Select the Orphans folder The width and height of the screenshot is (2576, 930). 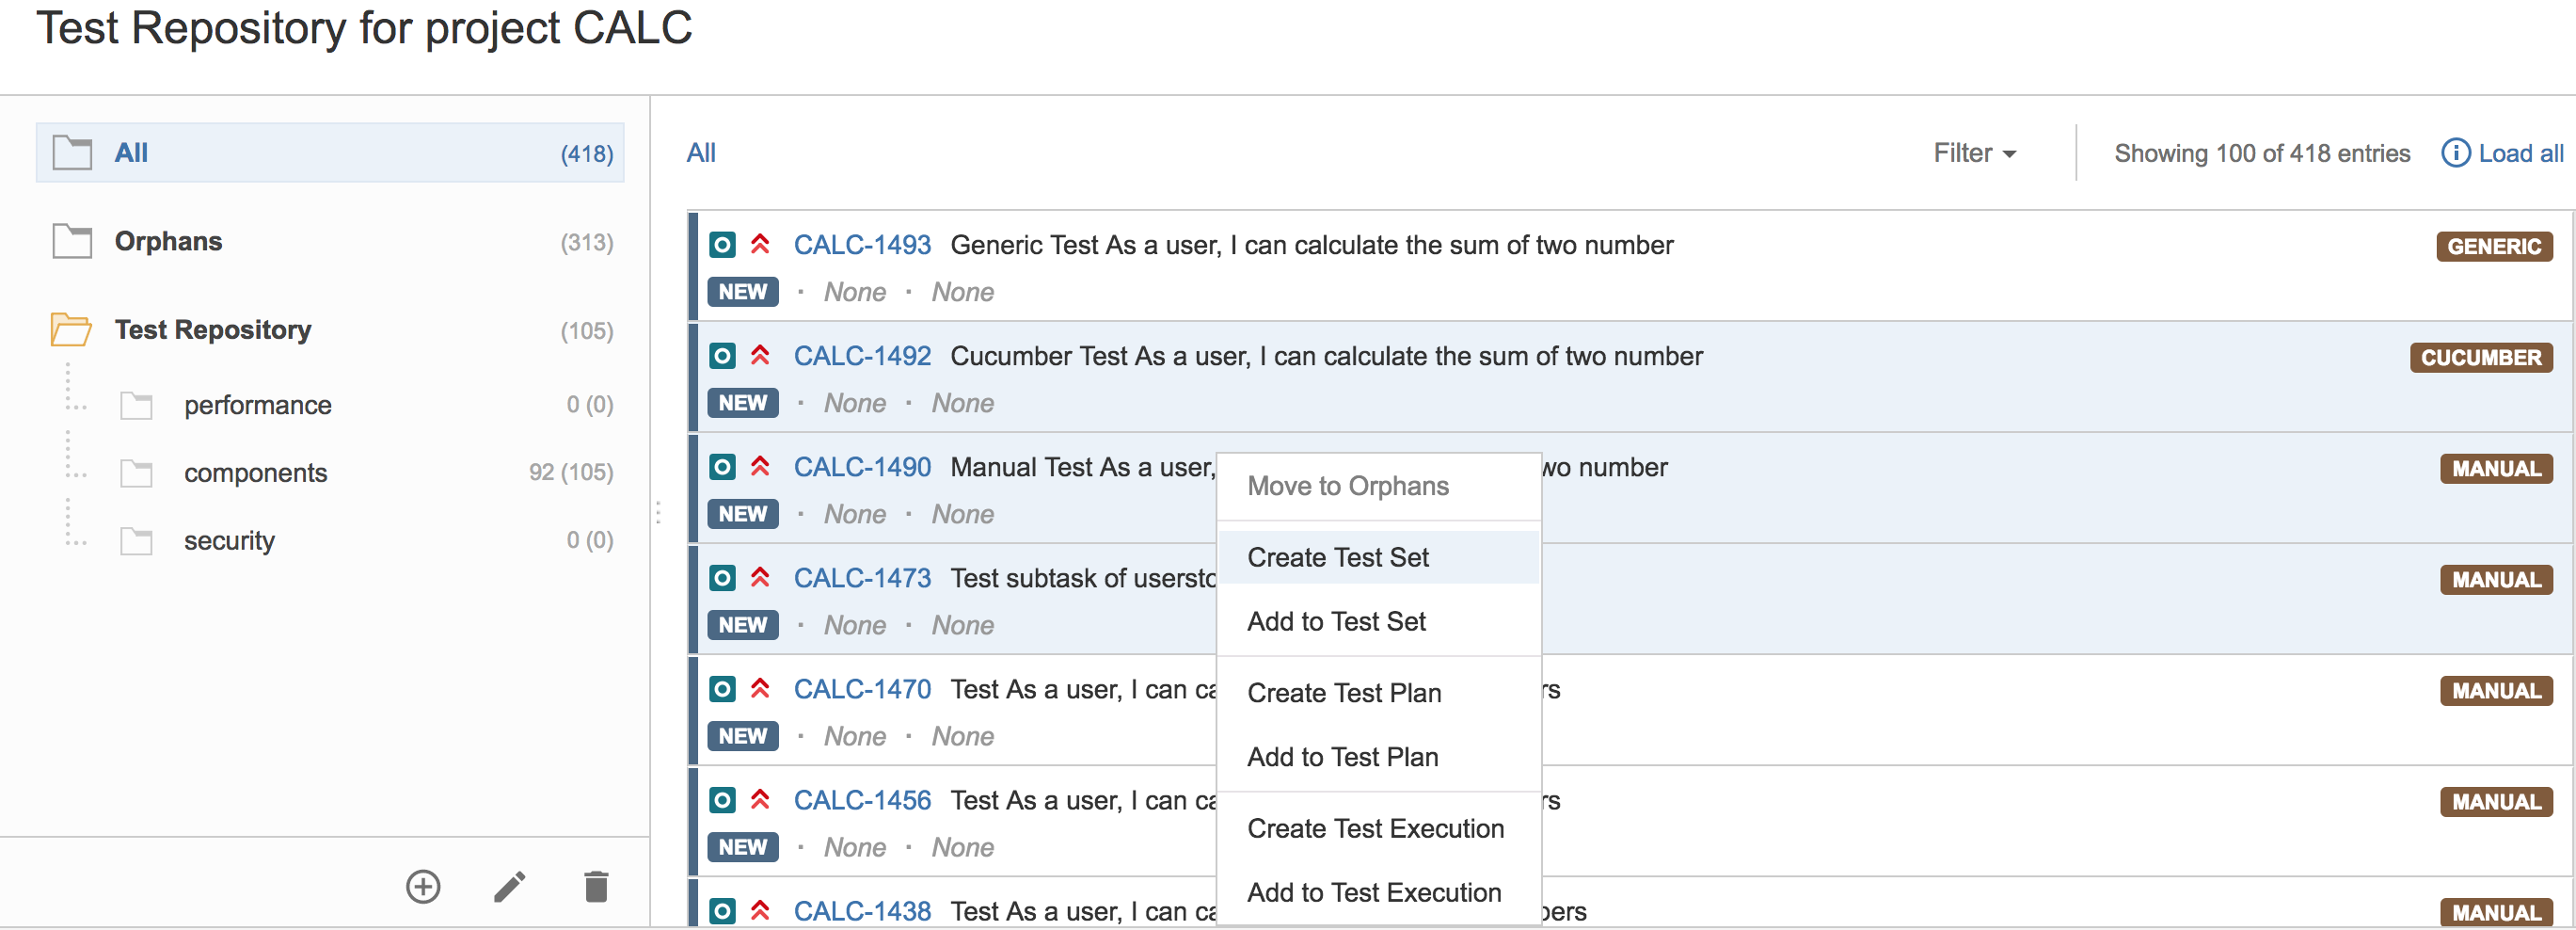click(330, 241)
